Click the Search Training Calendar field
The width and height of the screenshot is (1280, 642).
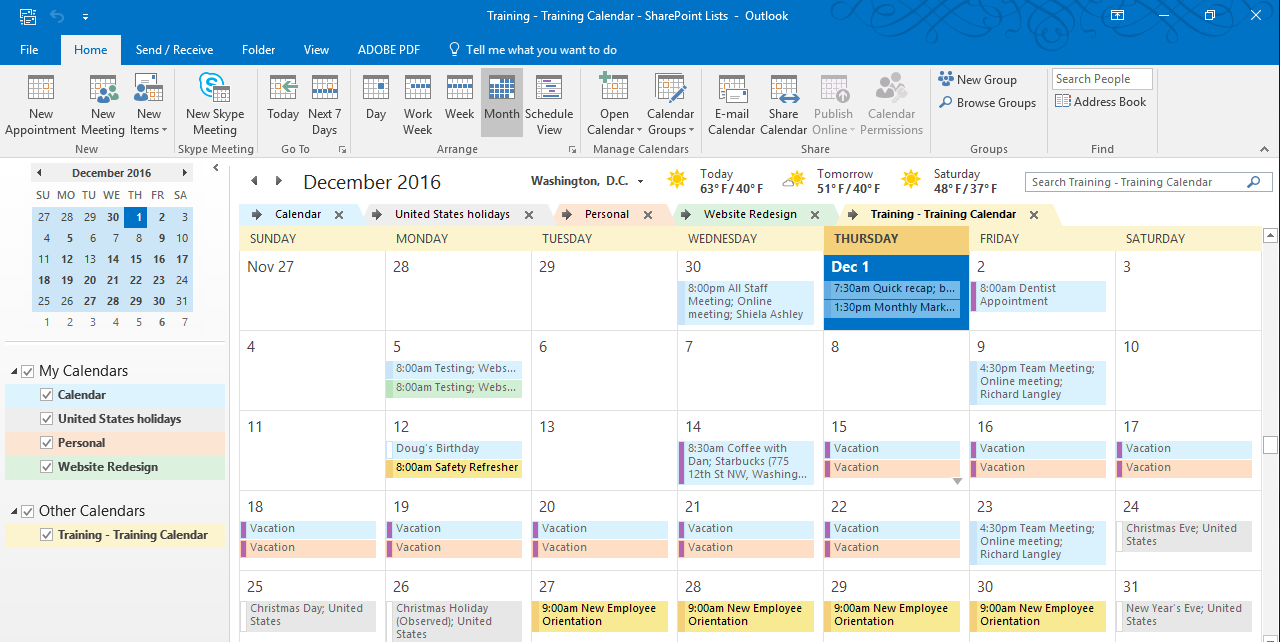coord(1136,182)
